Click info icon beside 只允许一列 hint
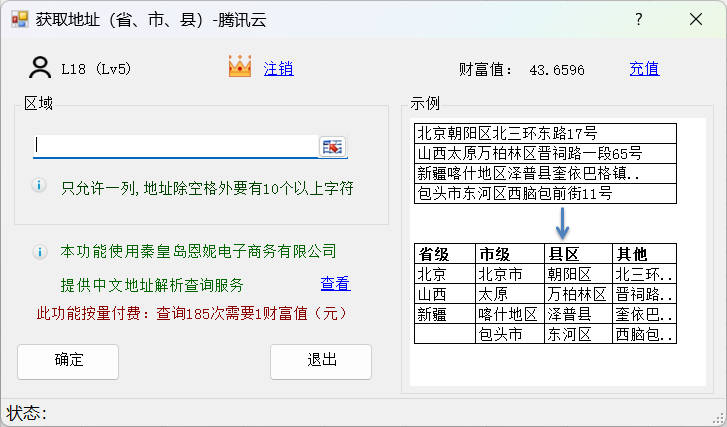 [x=39, y=186]
